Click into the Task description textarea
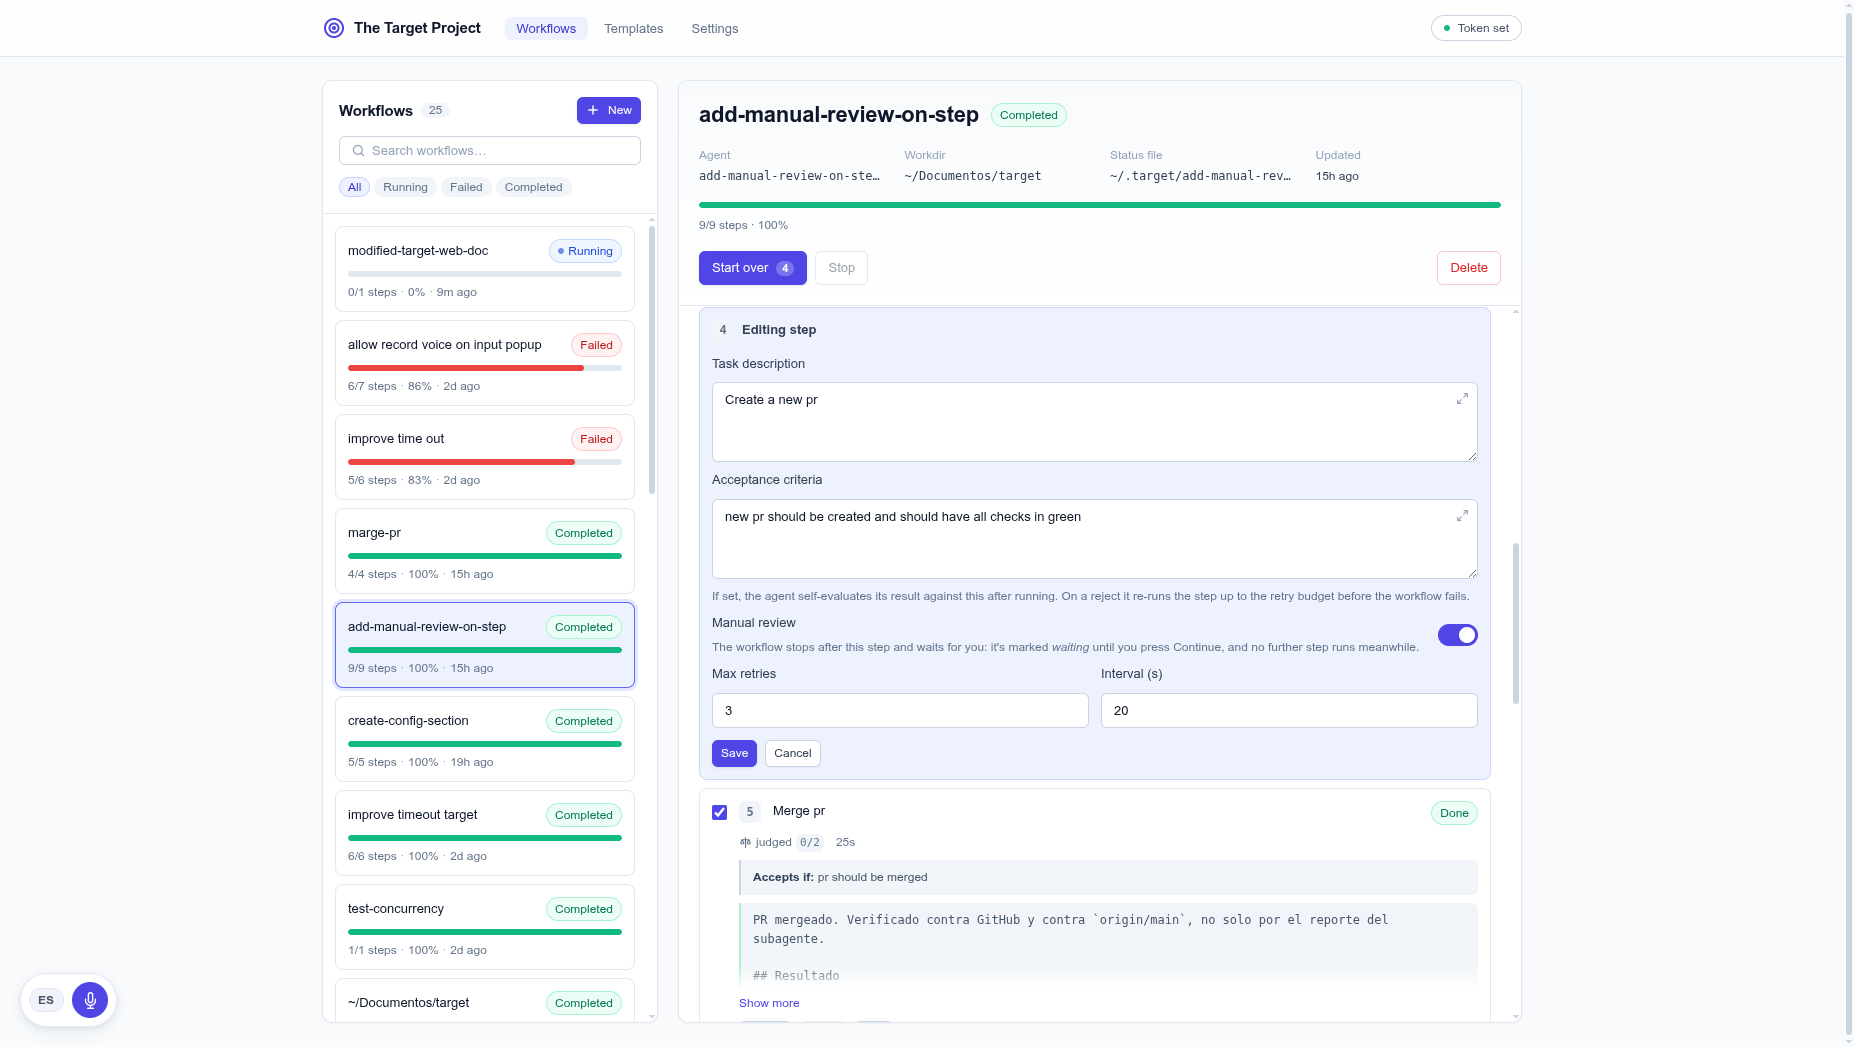1854x1047 pixels. 1094,422
